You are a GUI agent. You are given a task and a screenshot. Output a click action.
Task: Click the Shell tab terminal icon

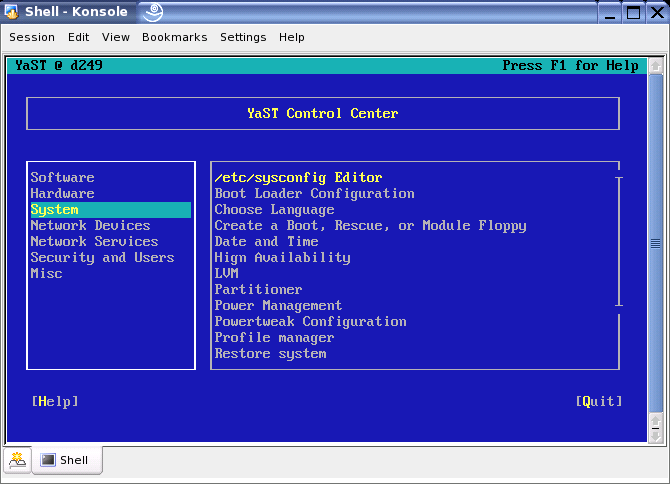coord(48,460)
